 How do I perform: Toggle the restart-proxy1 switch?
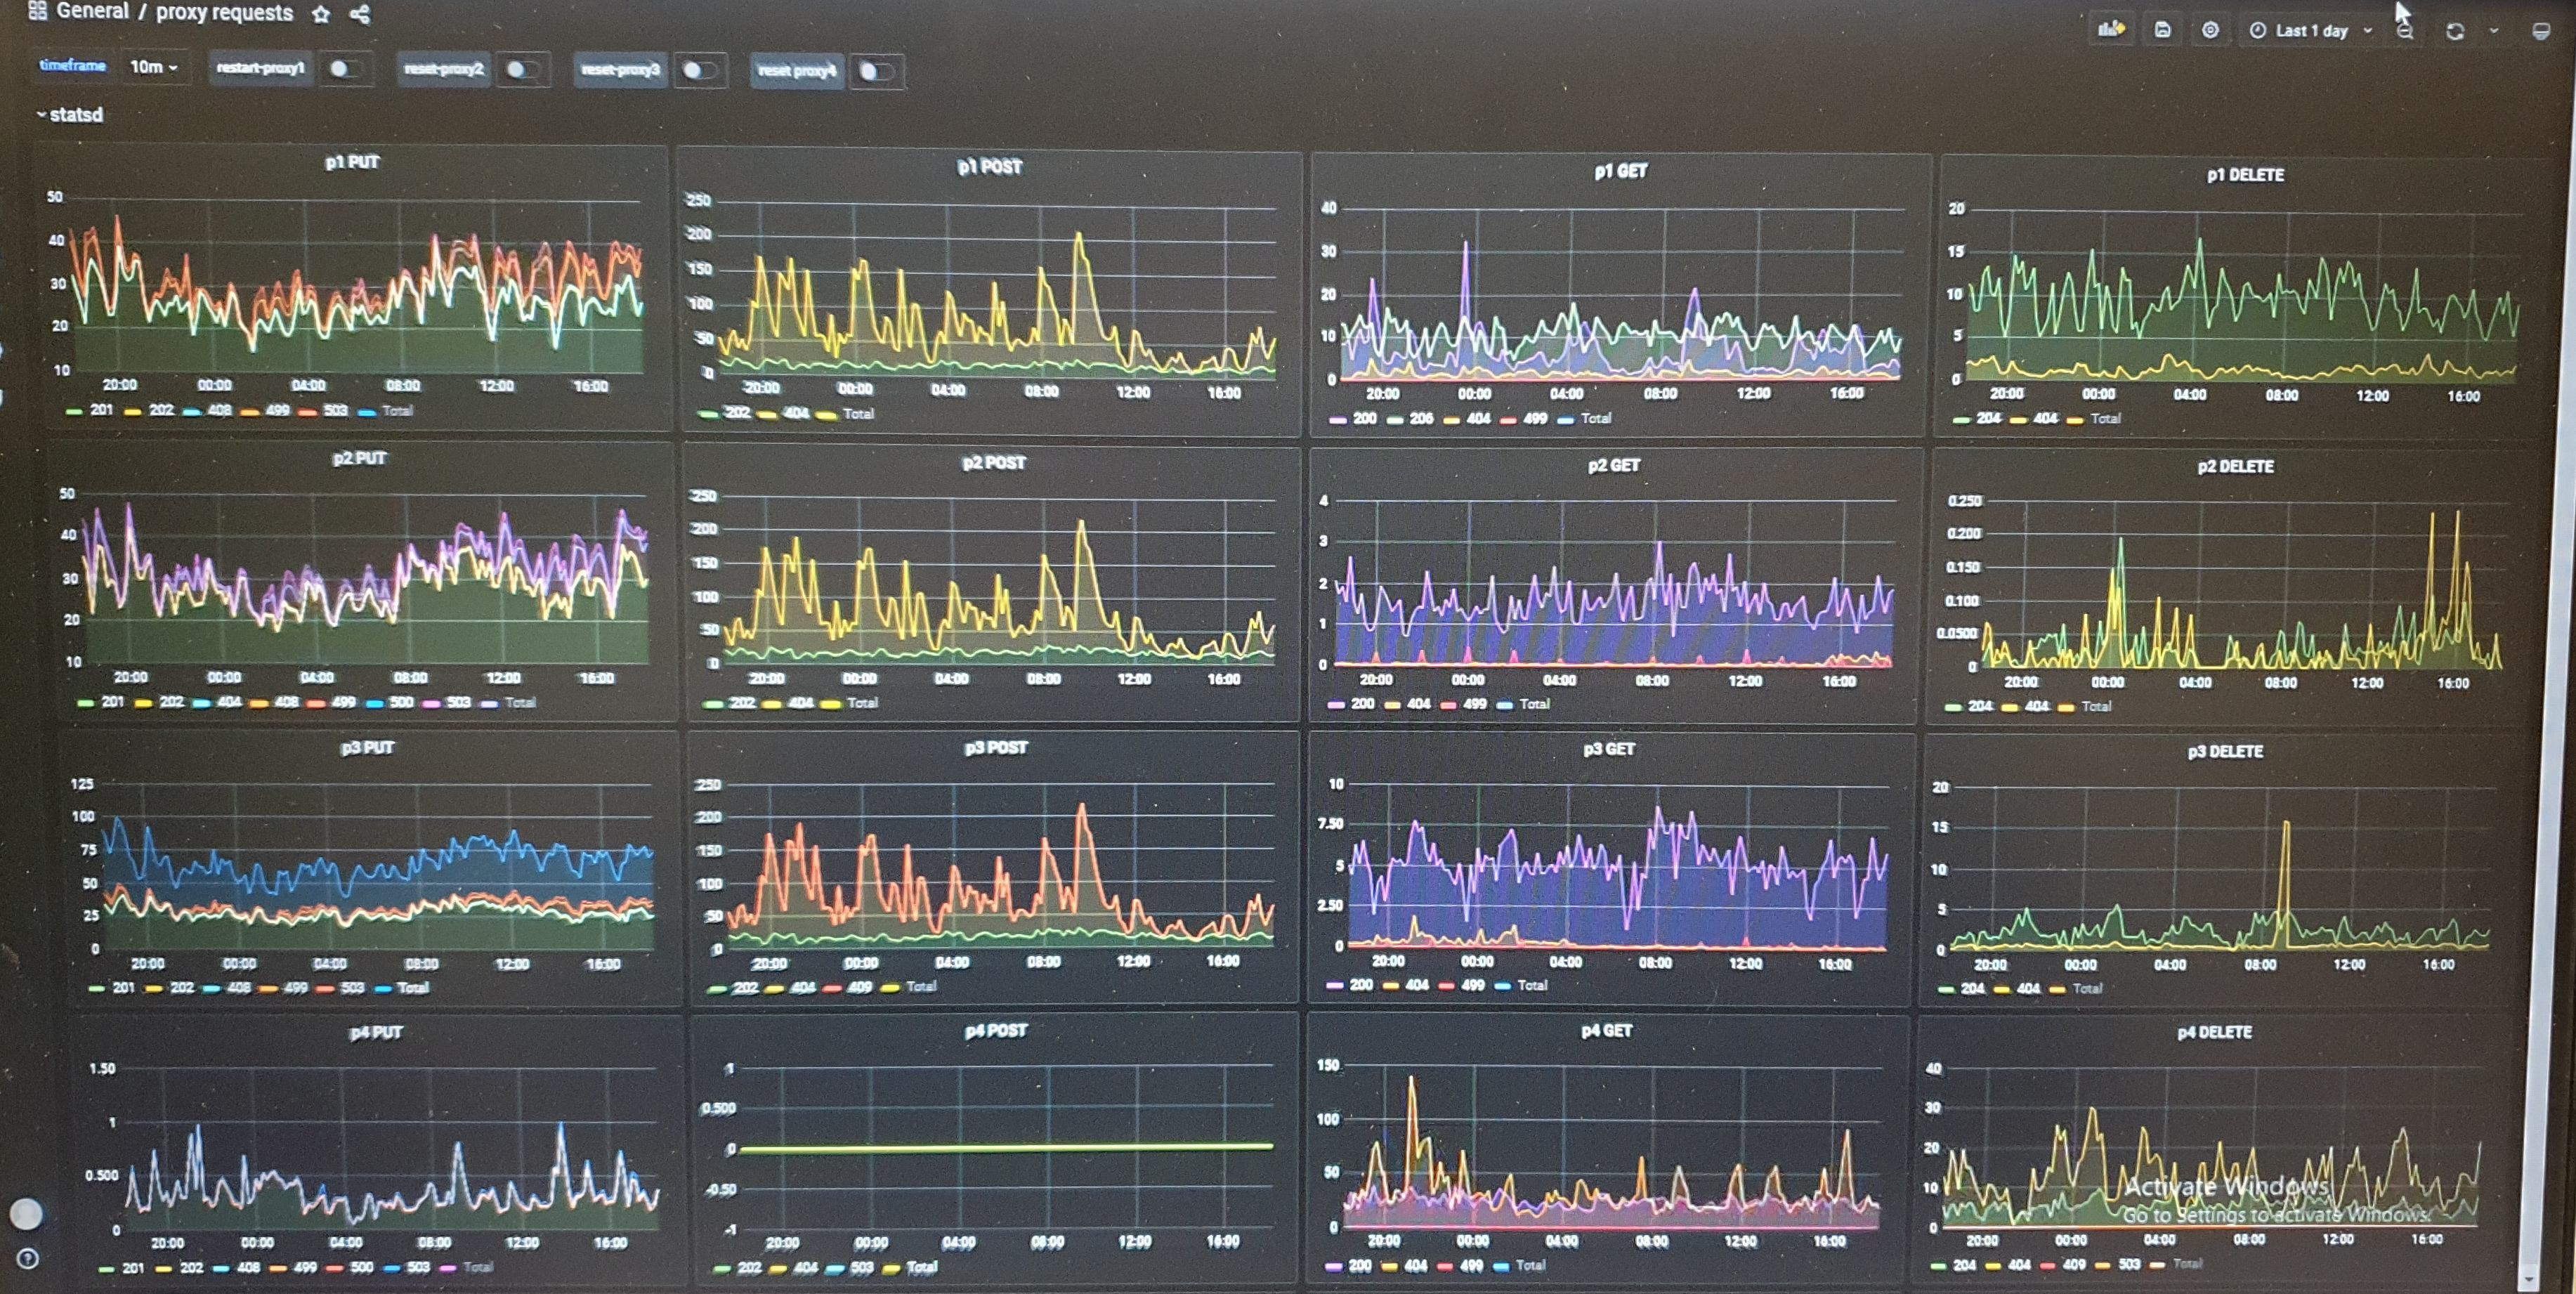click(345, 69)
